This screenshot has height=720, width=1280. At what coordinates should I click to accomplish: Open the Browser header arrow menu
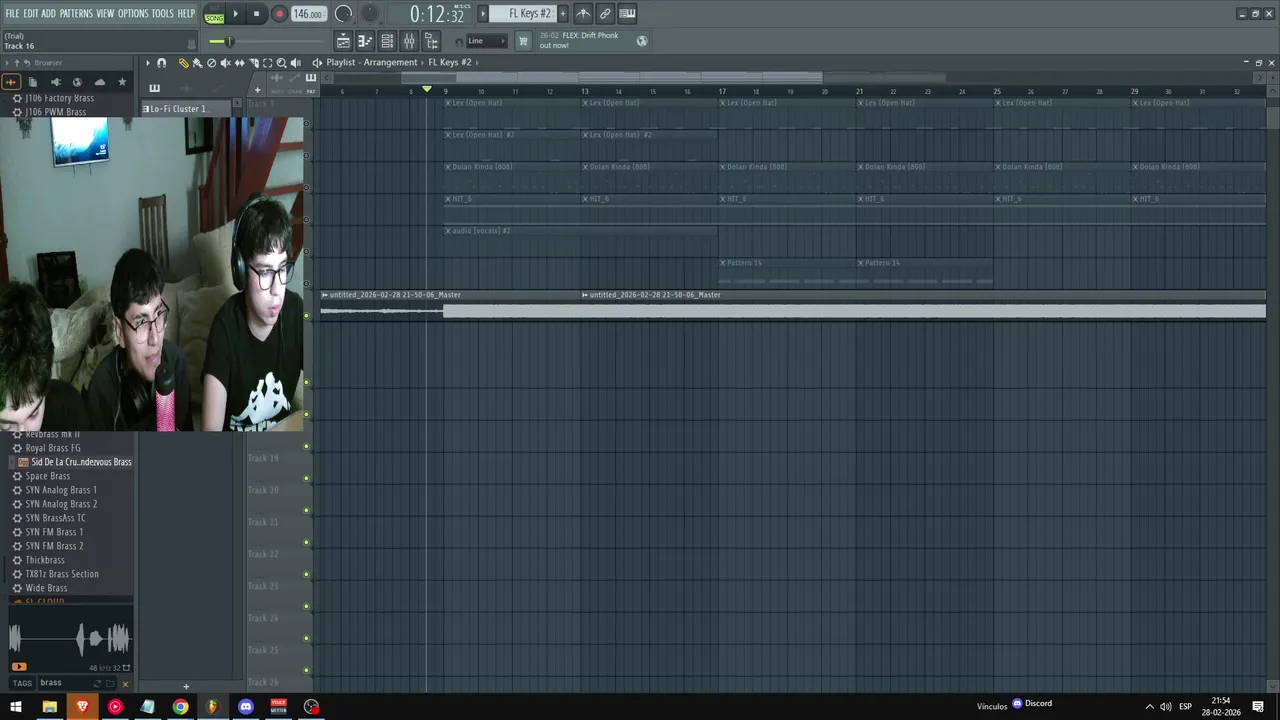[x=7, y=63]
